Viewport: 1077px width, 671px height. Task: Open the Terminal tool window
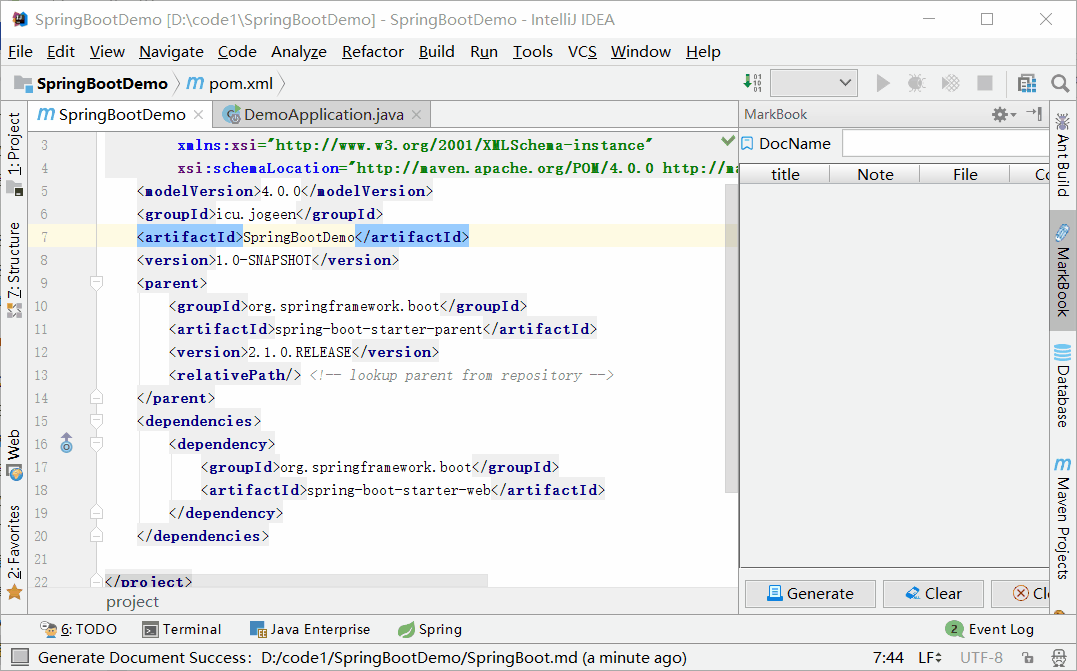[x=182, y=629]
